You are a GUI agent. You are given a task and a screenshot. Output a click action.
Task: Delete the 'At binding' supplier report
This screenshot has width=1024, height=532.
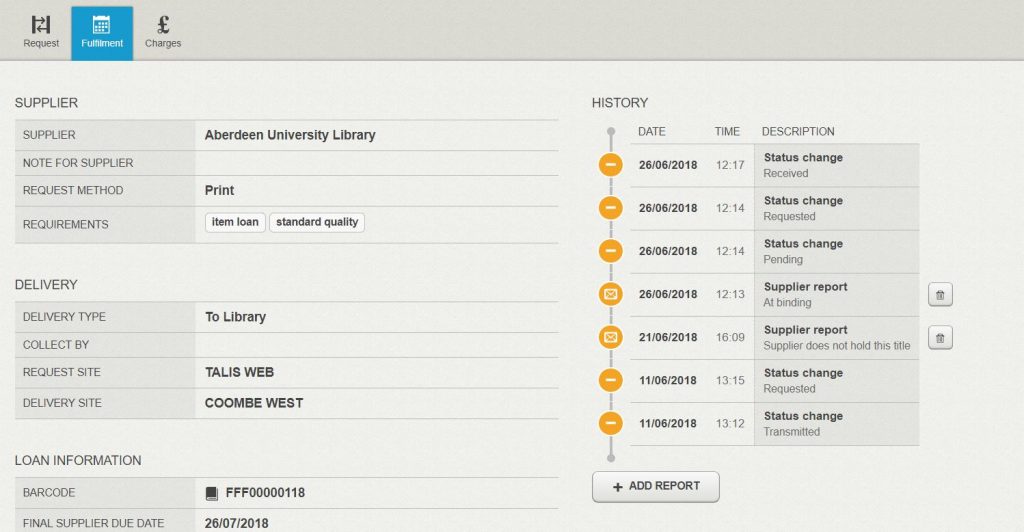(x=940, y=294)
